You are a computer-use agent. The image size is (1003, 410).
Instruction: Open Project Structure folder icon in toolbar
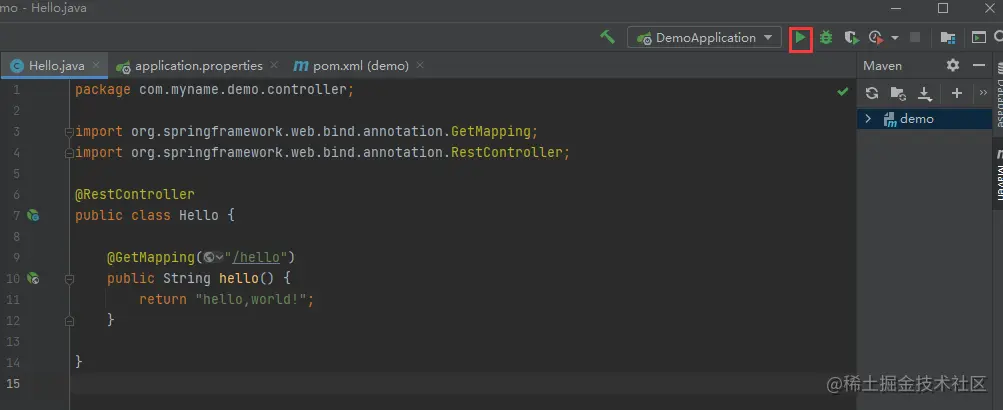(947, 38)
